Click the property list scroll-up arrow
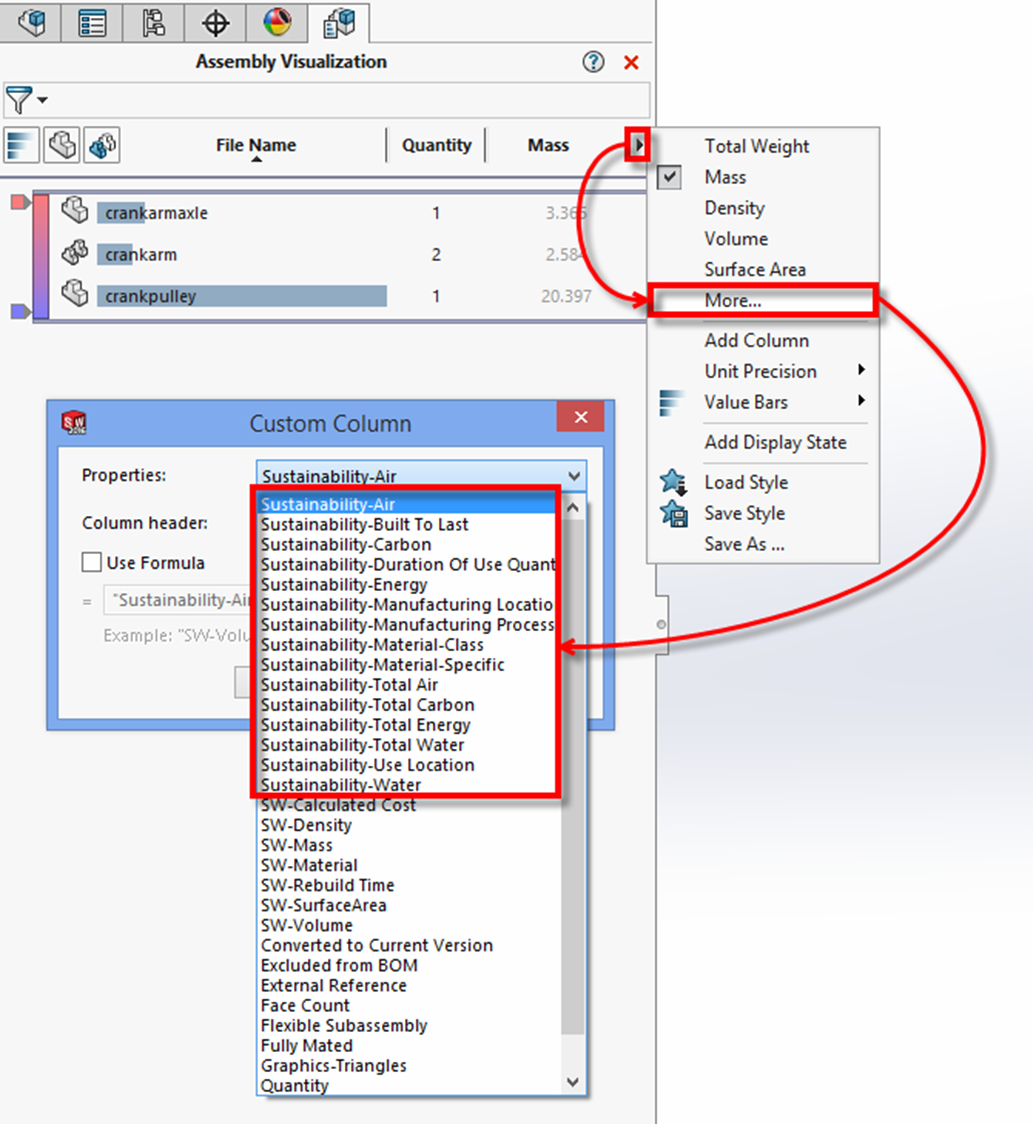This screenshot has height=1124, width=1033. click(x=572, y=508)
